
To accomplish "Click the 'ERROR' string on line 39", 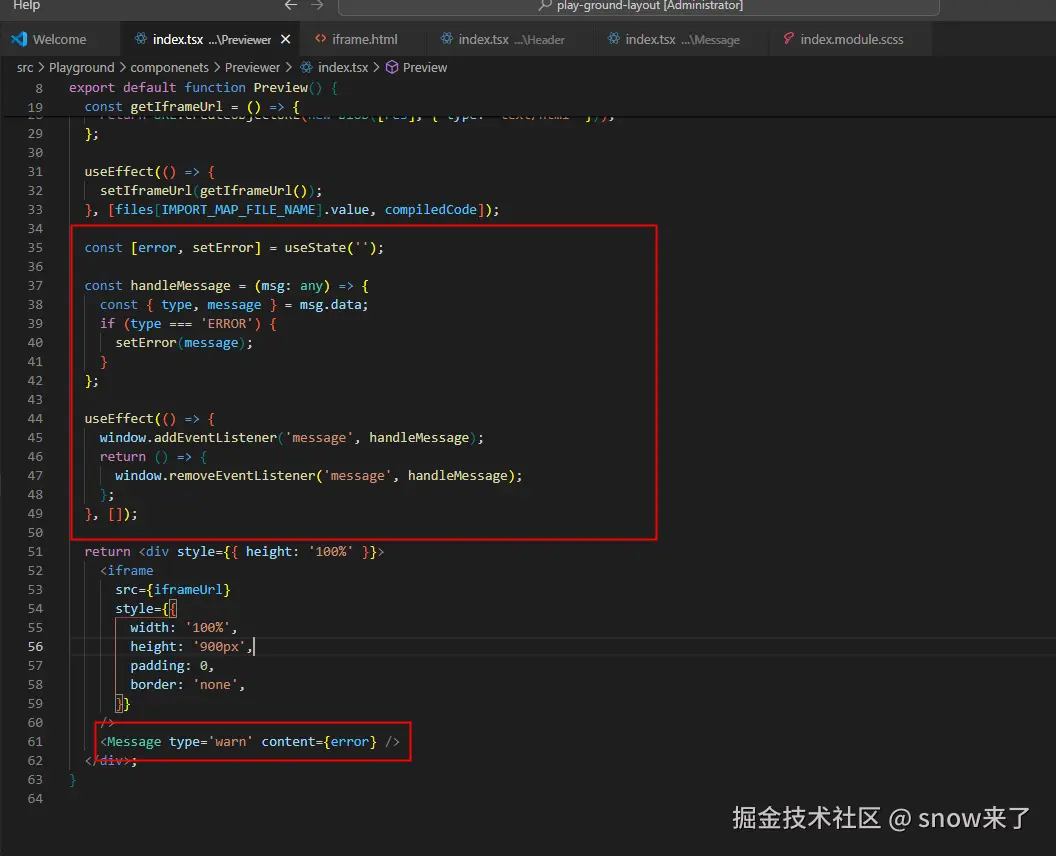I will tap(227, 324).
